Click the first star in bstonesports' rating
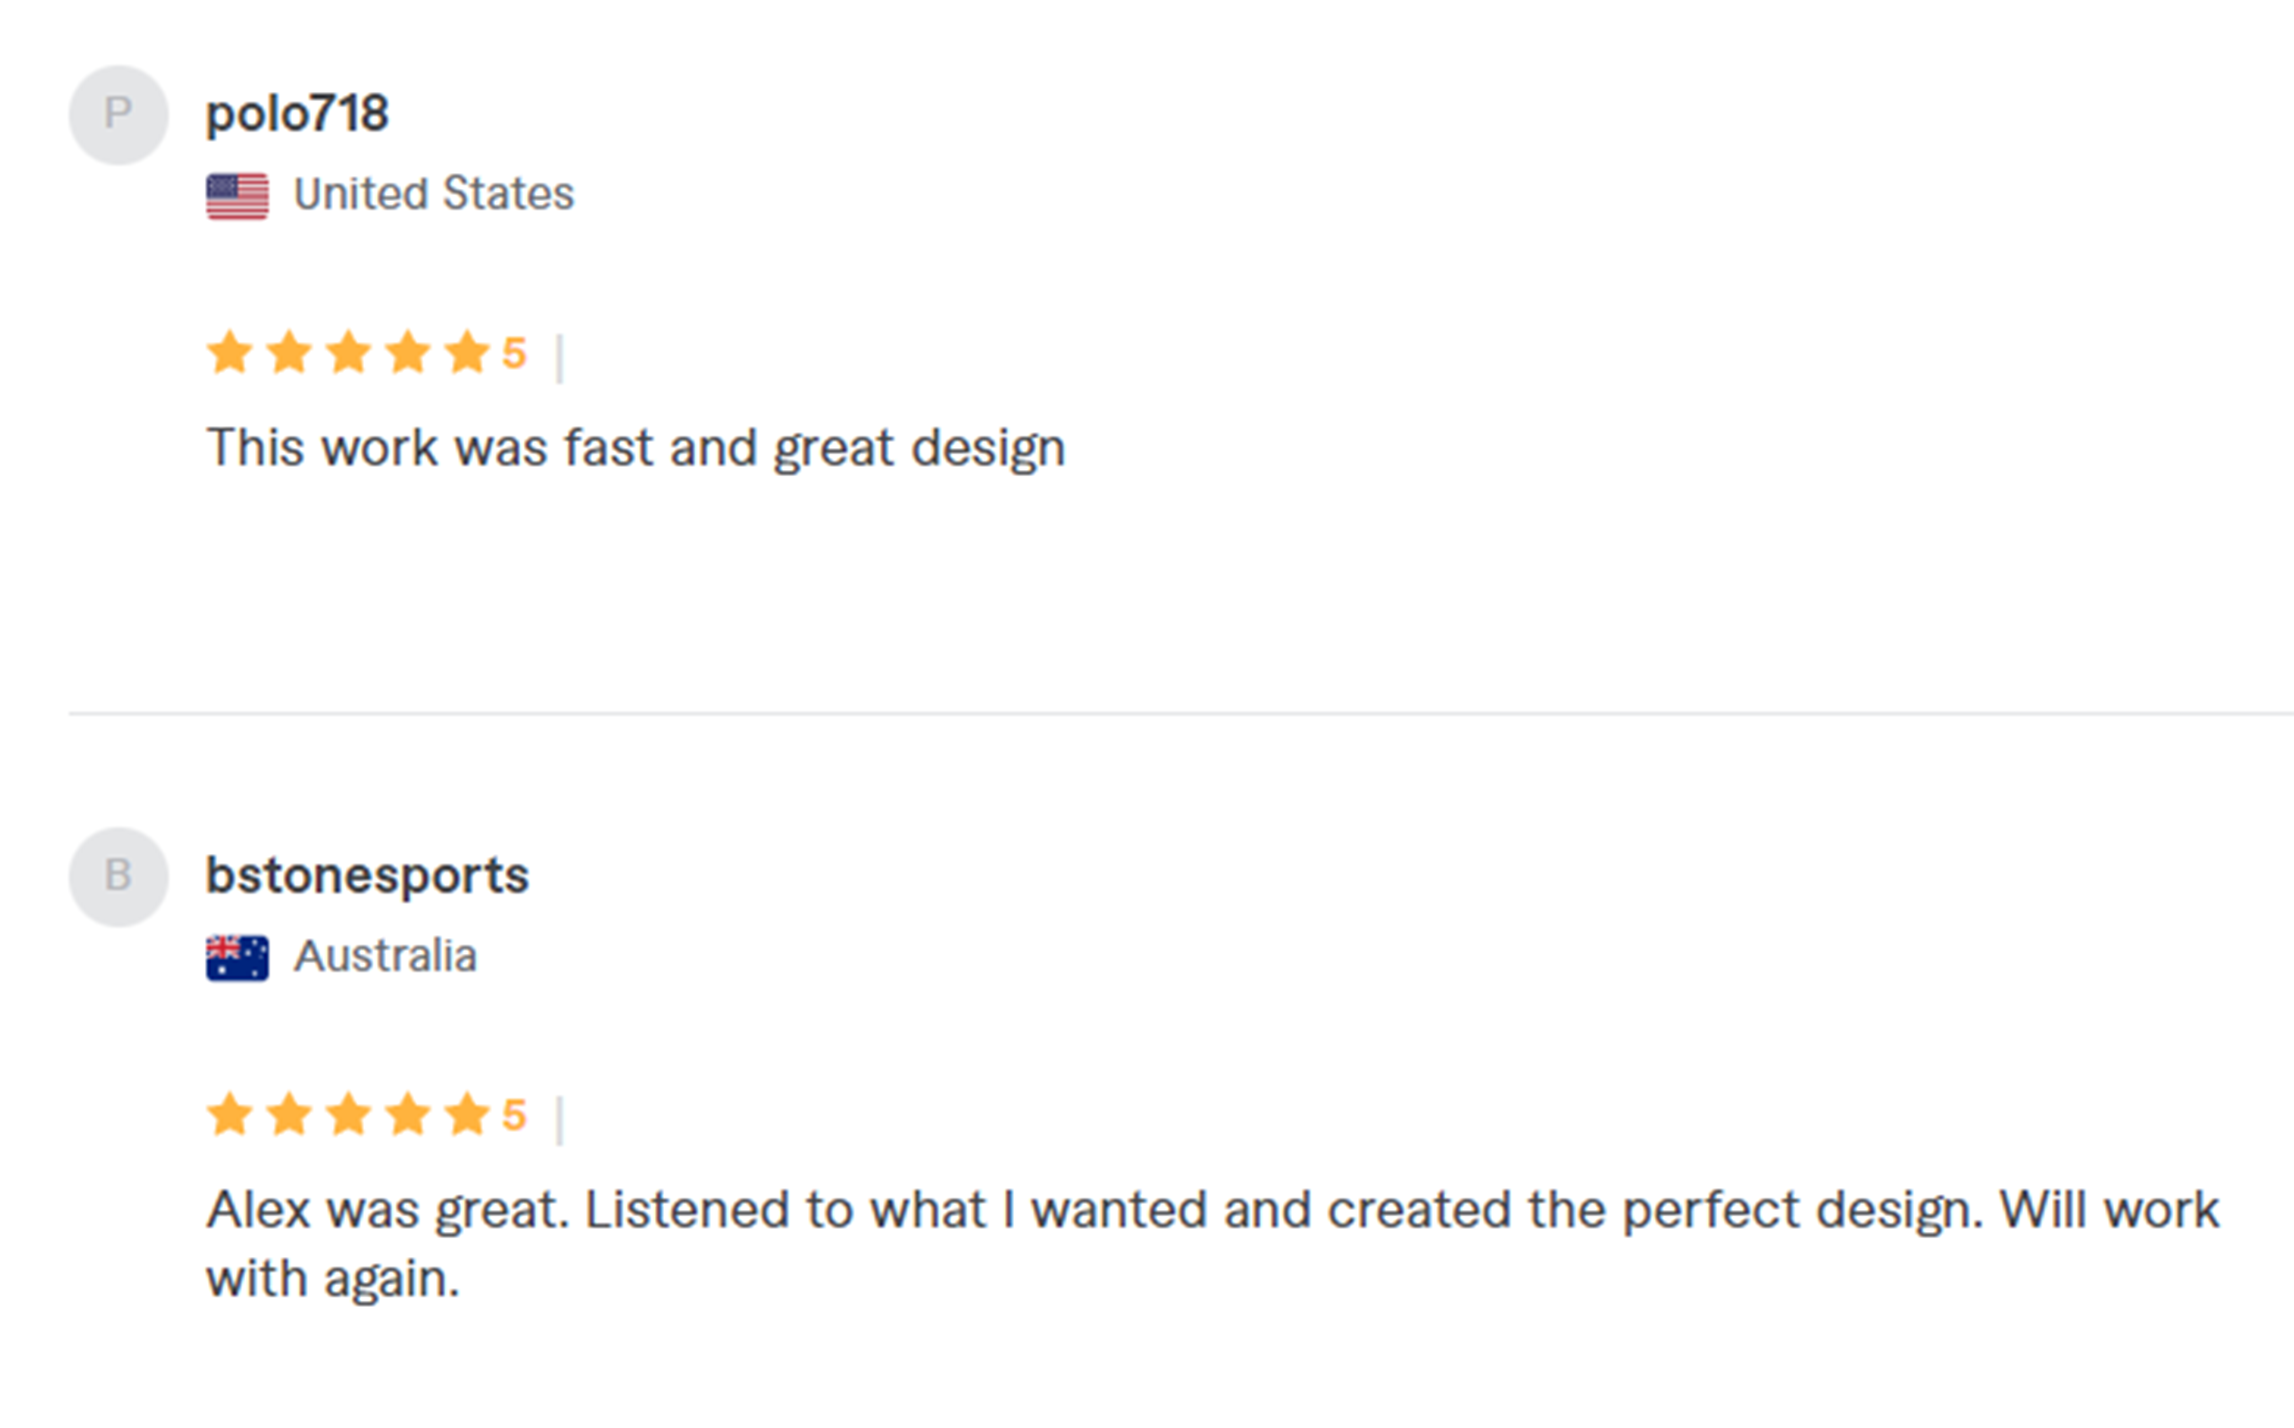The height and width of the screenshot is (1428, 2294). 230,1115
